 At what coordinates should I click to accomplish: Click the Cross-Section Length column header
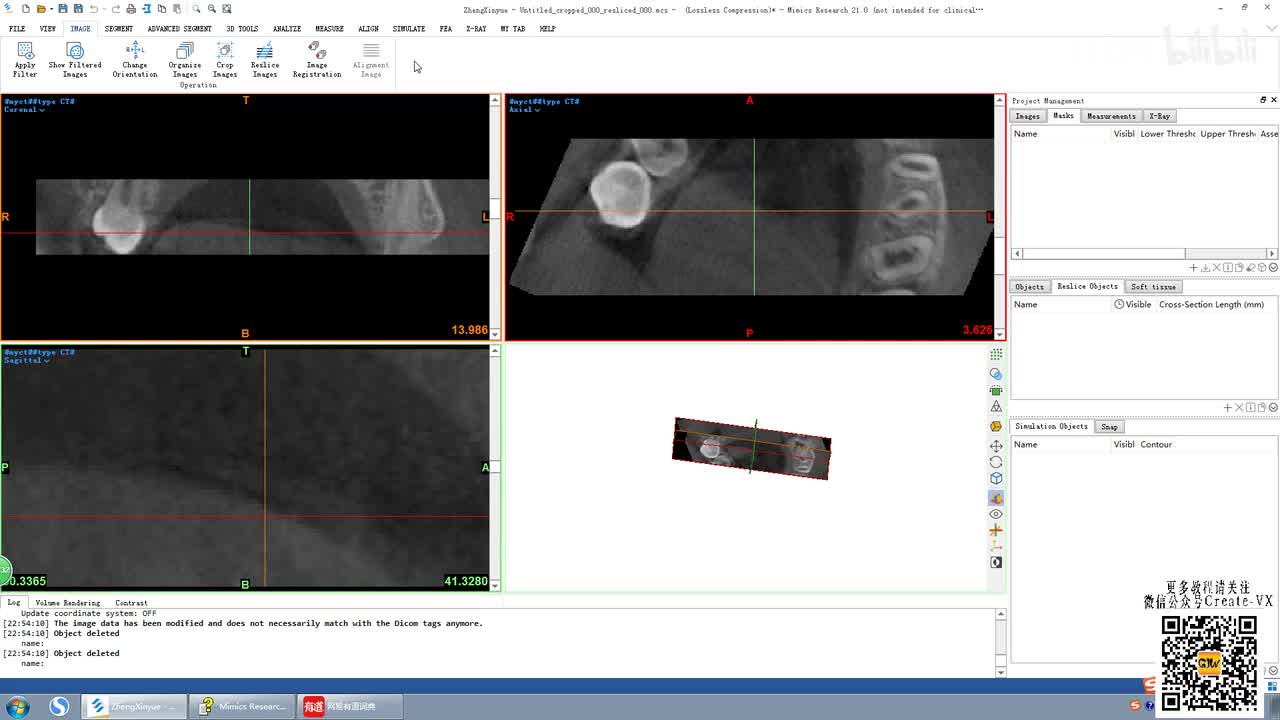tap(1211, 305)
